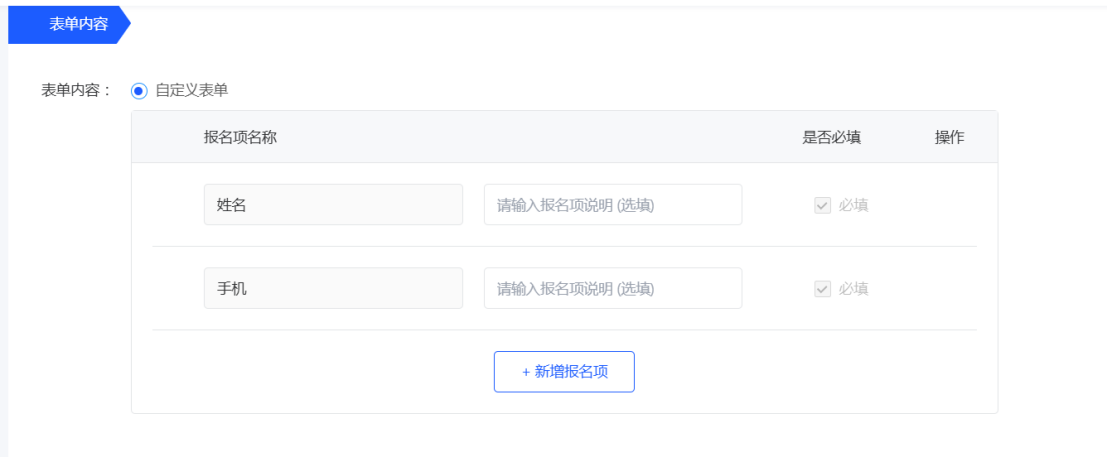Image resolution: width=1108 pixels, height=458 pixels.
Task: Select the 自定义表单 radio button
Action: [x=139, y=90]
